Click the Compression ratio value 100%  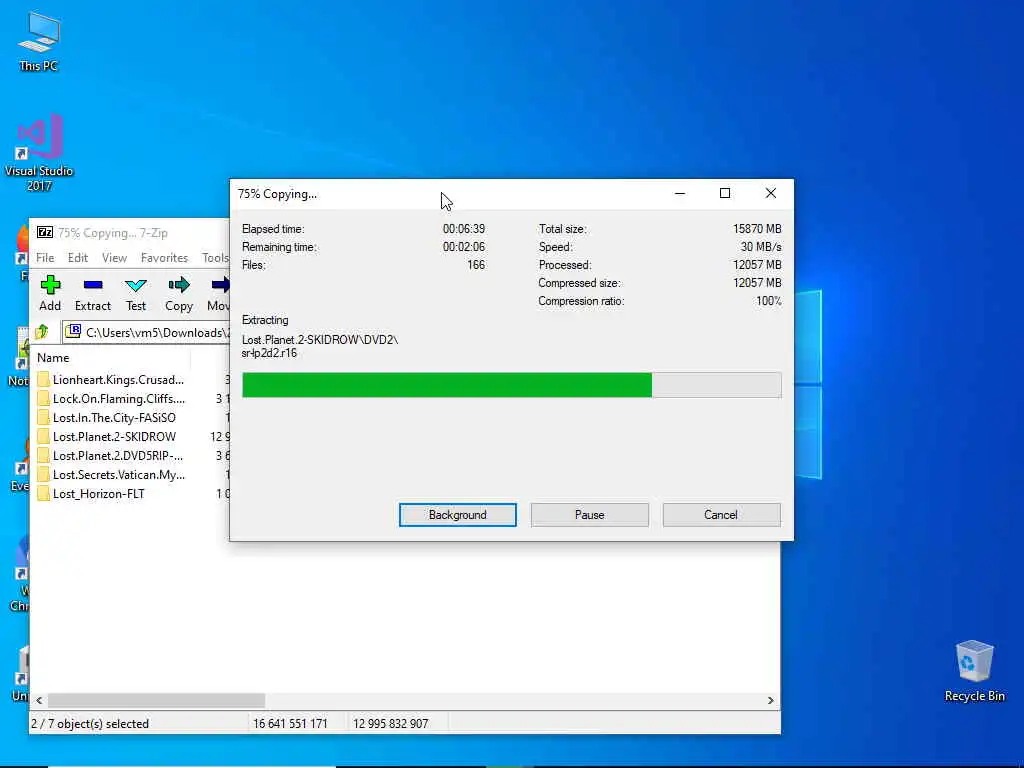tap(769, 301)
